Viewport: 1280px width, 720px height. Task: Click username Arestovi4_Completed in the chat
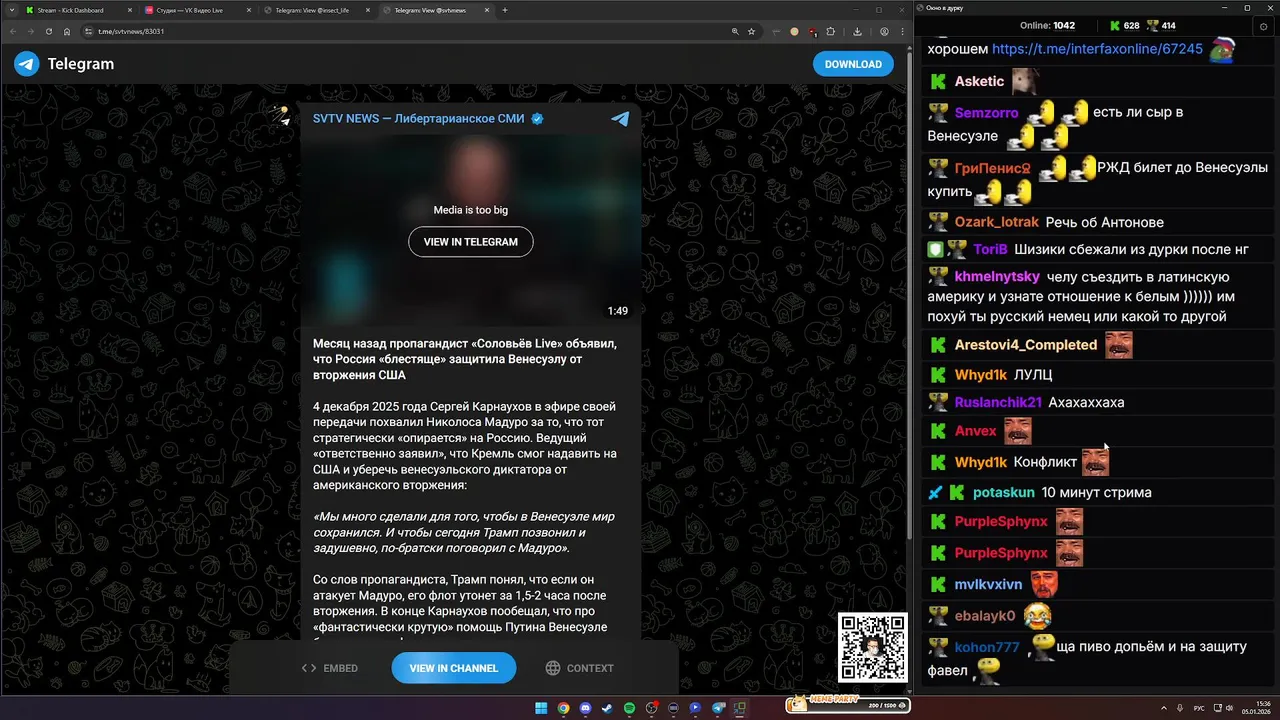1026,345
